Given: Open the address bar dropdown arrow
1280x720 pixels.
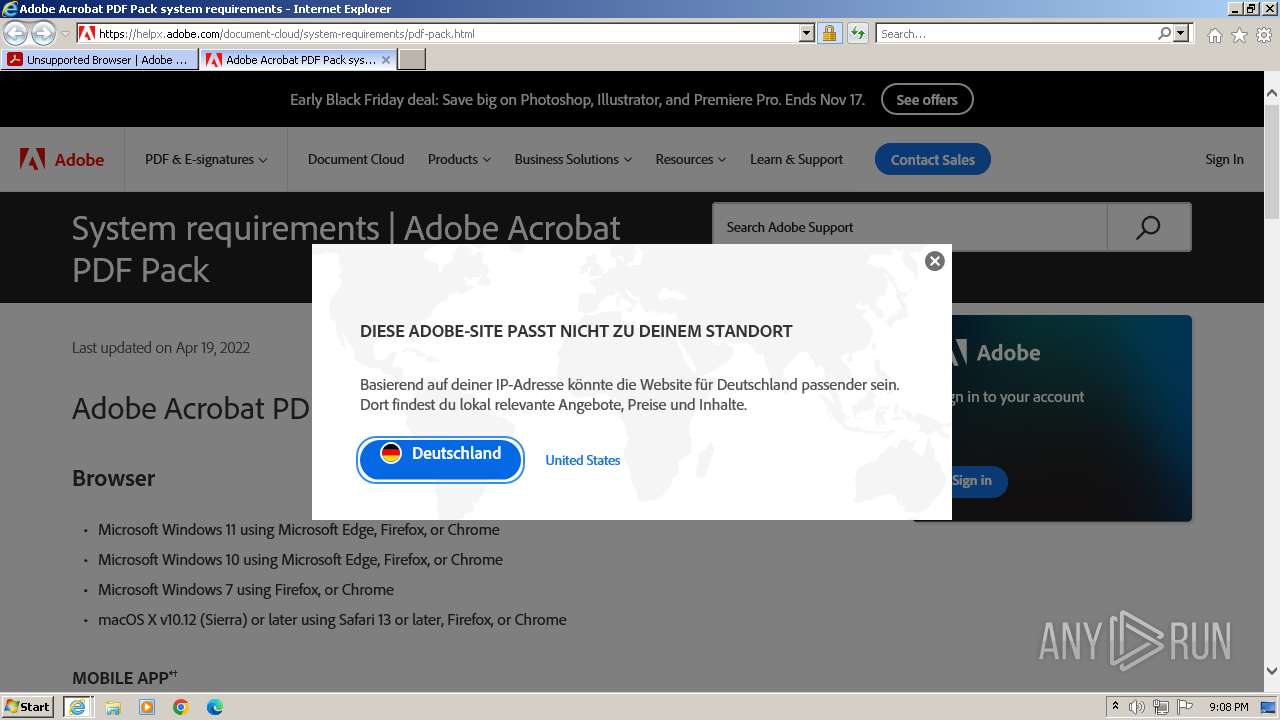Looking at the screenshot, I should point(807,33).
